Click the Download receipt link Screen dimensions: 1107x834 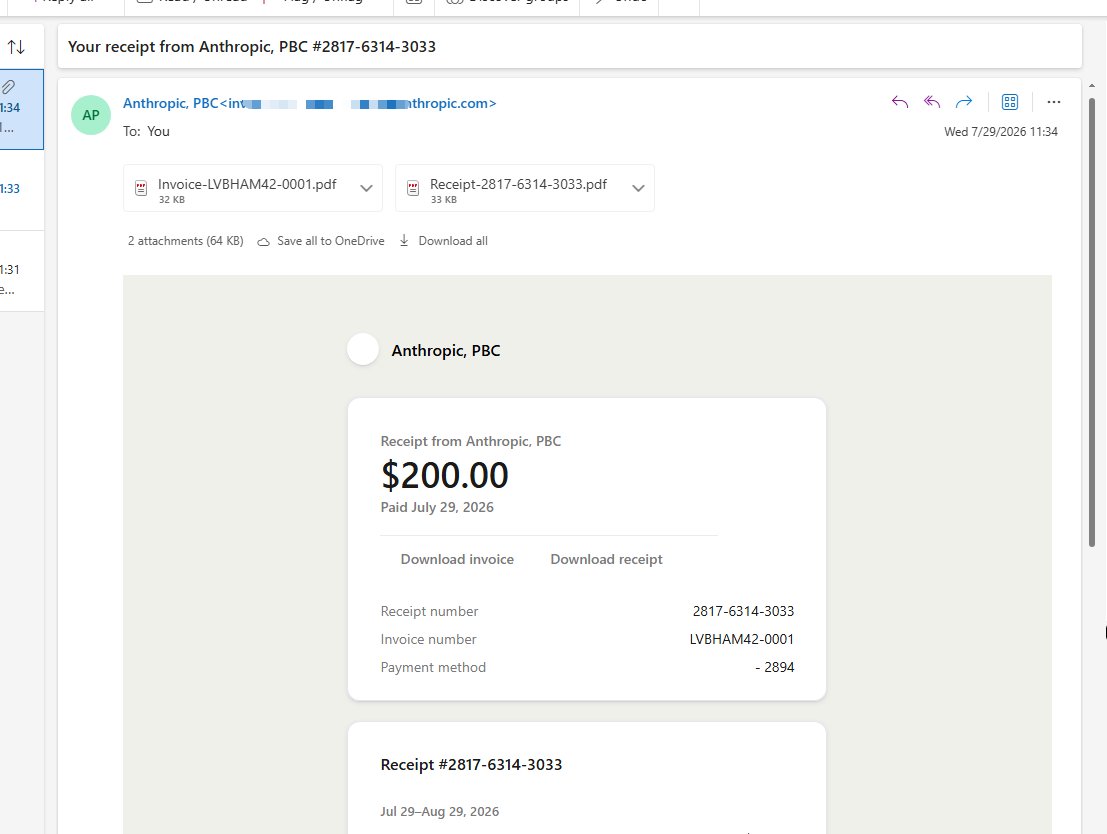pos(606,559)
